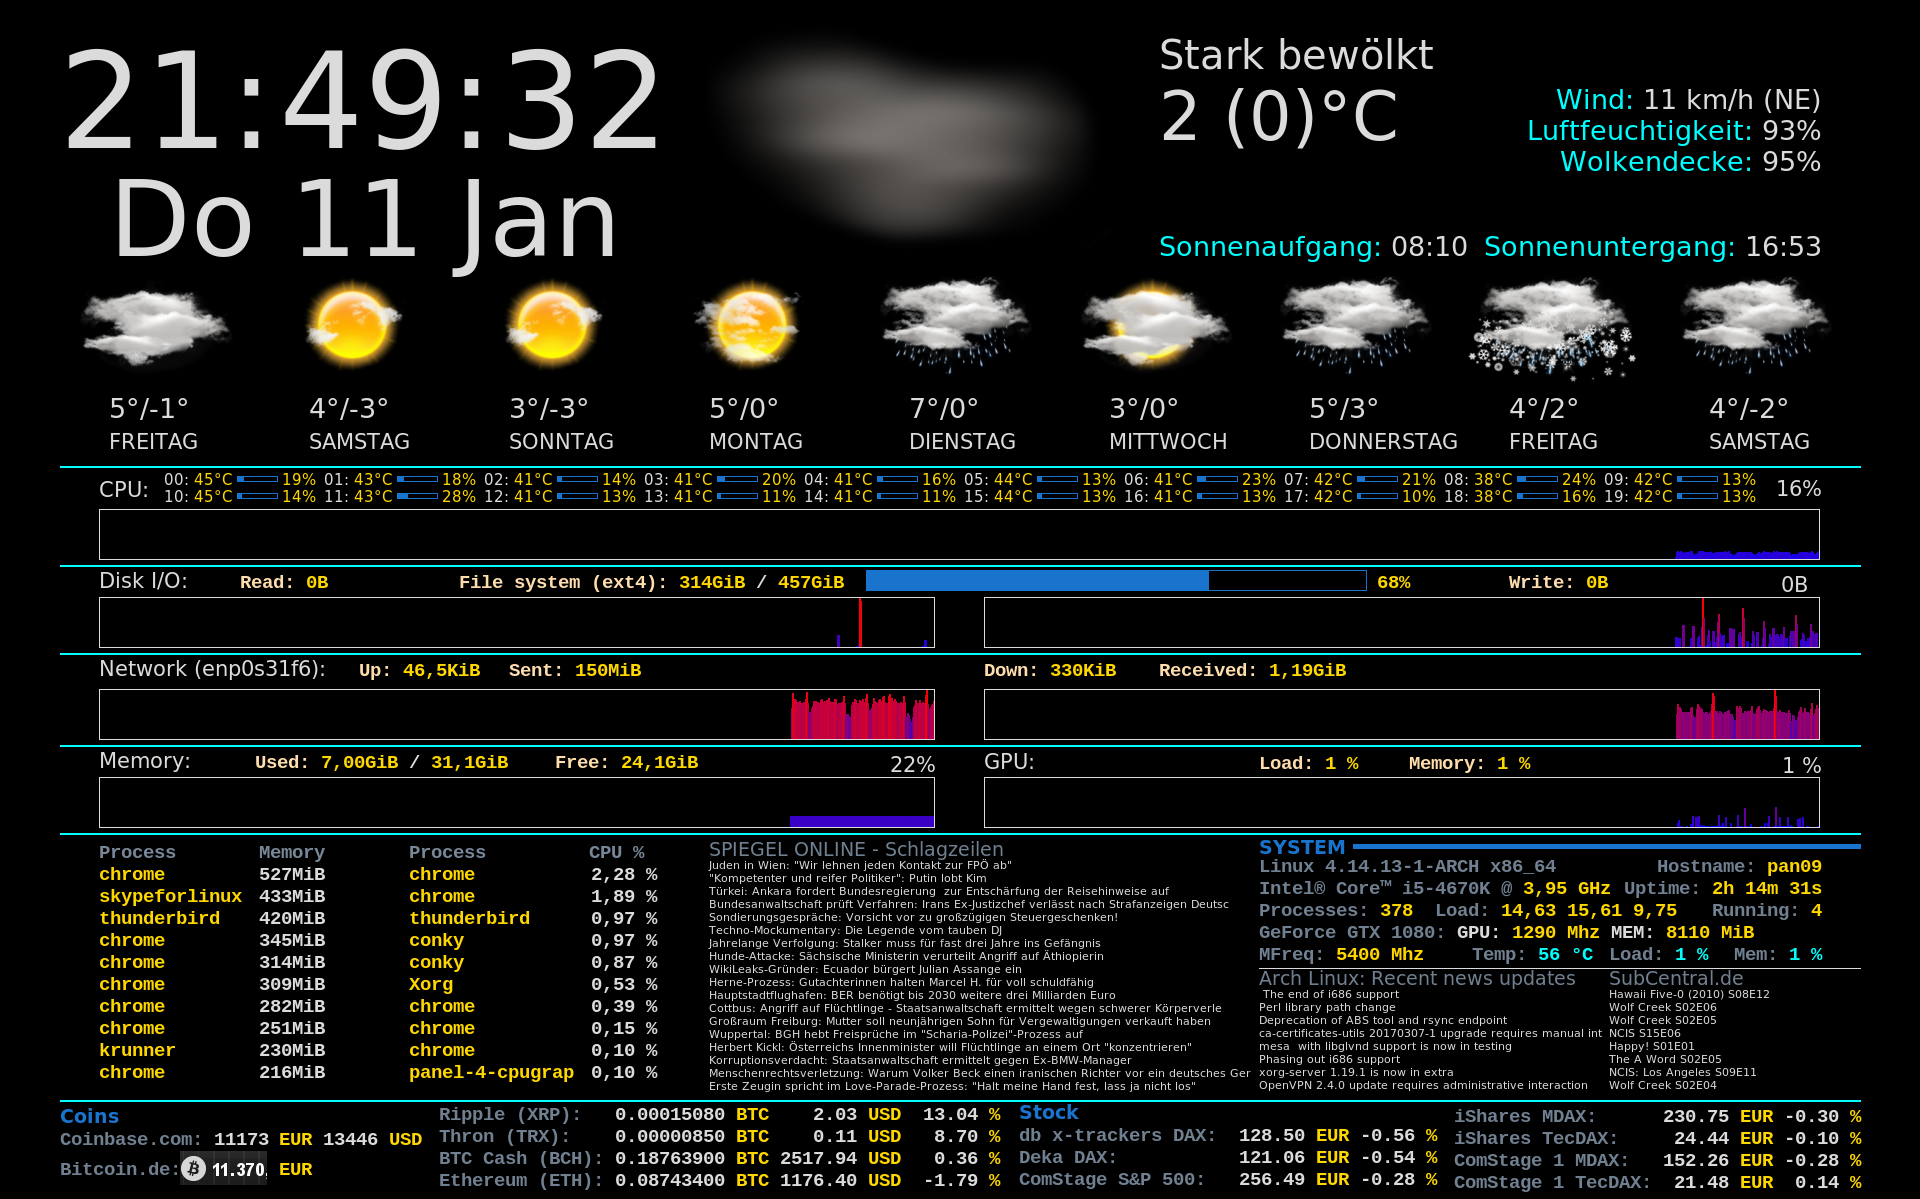Image resolution: width=1920 pixels, height=1199 pixels.
Task: Click the skypeforlinux process entry
Action: tap(170, 896)
